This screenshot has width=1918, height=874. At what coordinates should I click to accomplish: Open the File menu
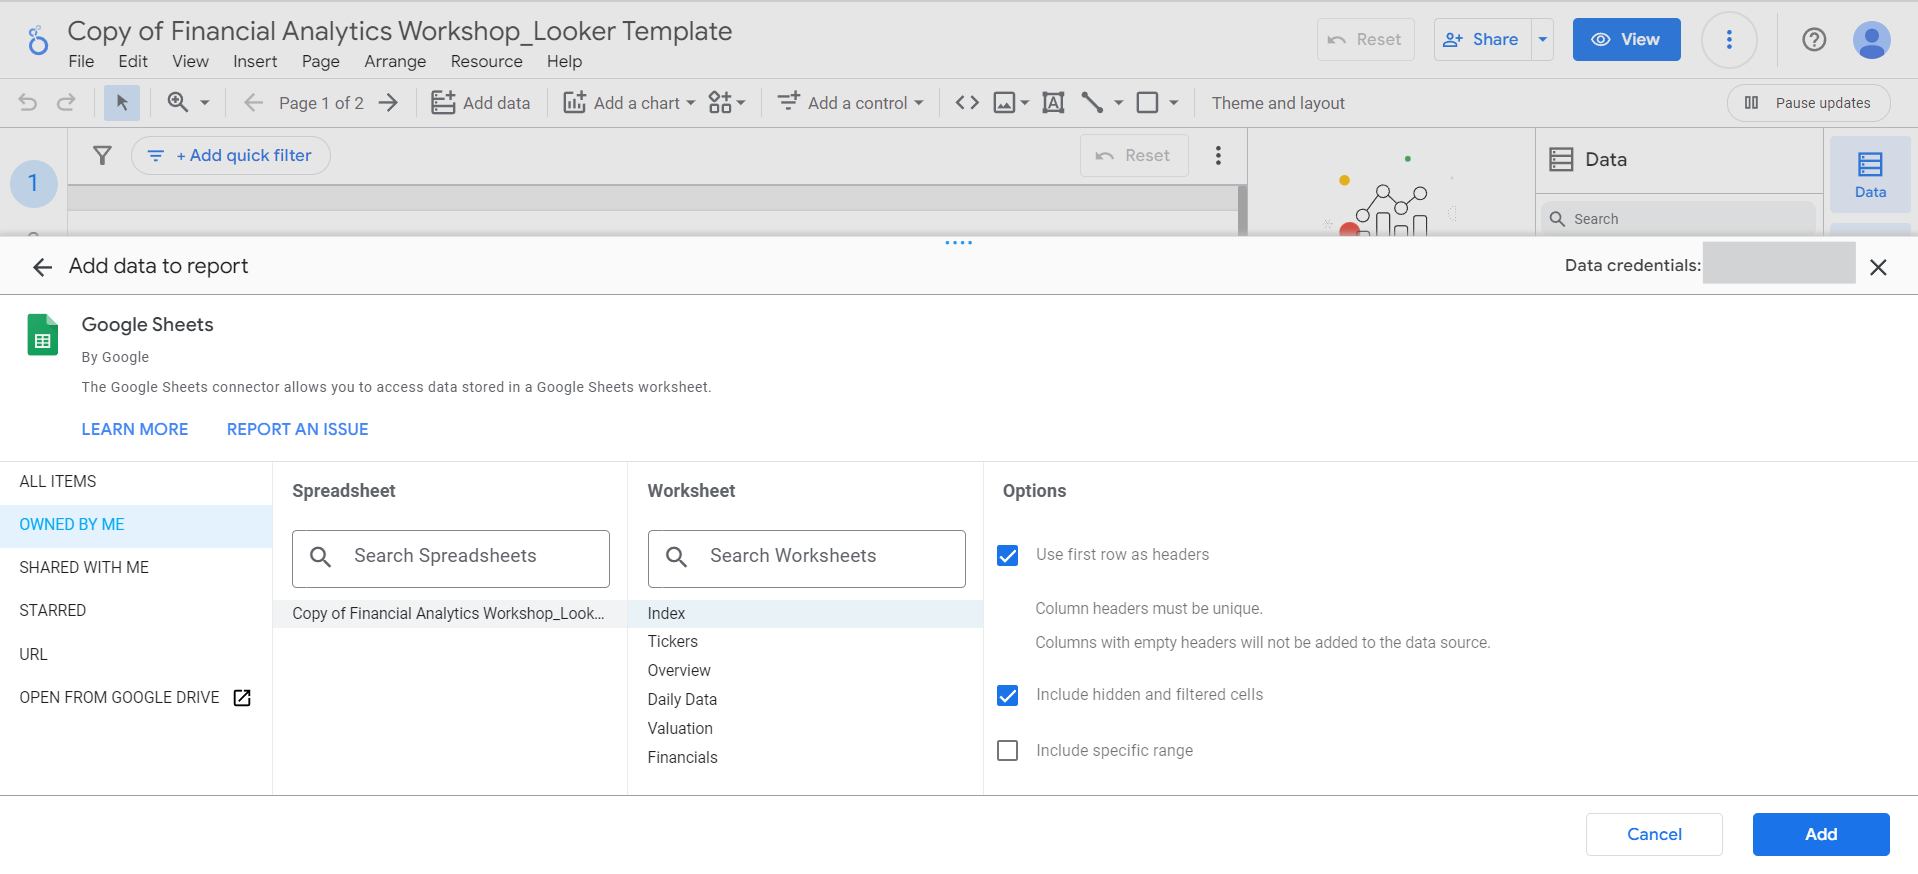pos(81,62)
